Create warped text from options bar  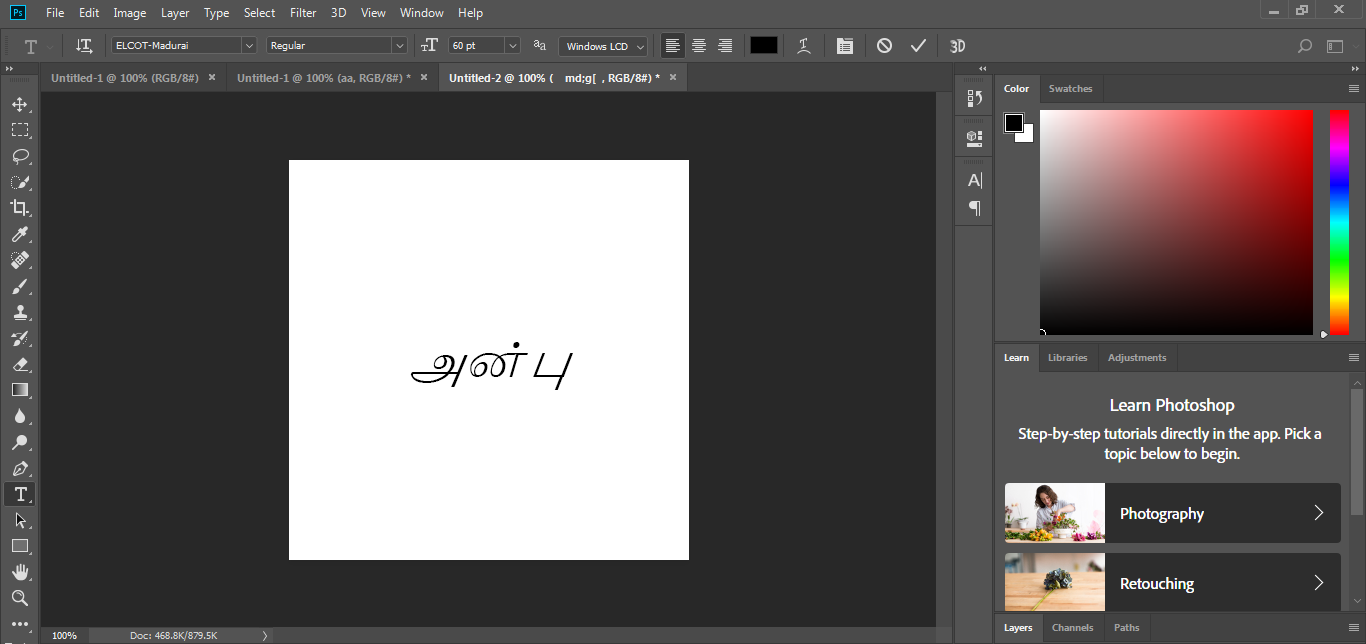click(804, 46)
